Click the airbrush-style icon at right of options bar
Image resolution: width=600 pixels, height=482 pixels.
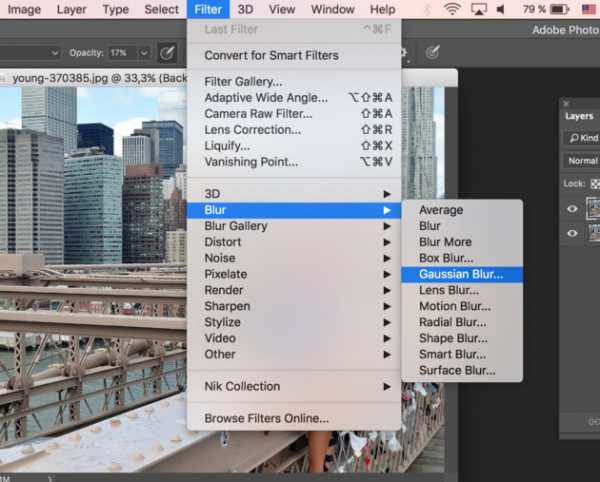(432, 52)
